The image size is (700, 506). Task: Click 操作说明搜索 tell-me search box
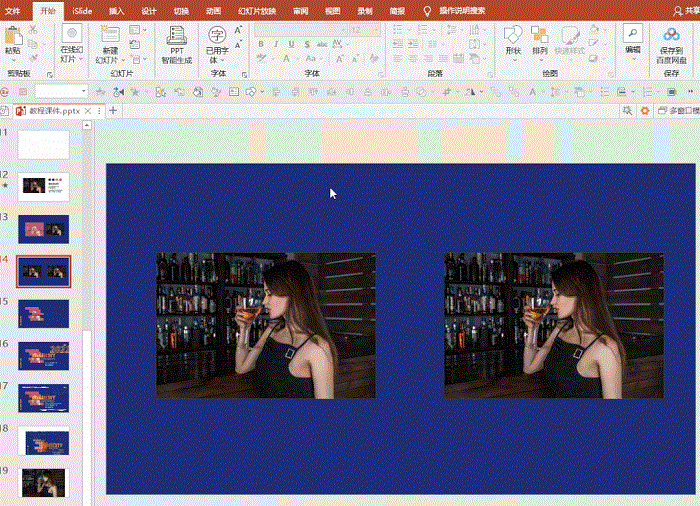462,11
